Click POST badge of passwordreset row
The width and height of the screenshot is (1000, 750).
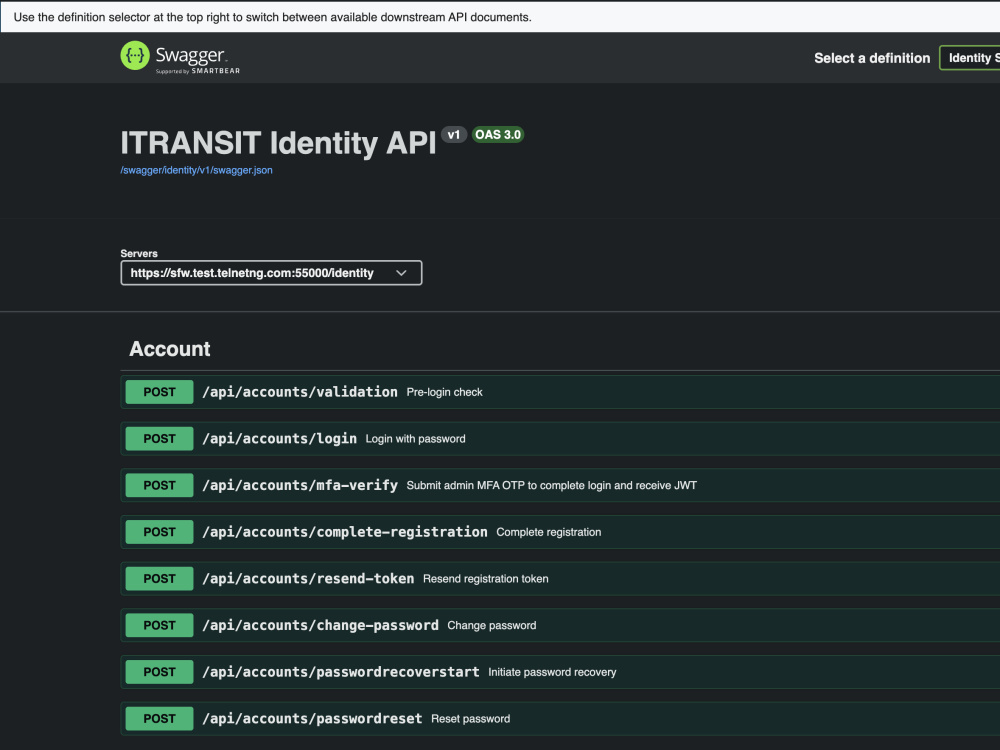coord(159,719)
